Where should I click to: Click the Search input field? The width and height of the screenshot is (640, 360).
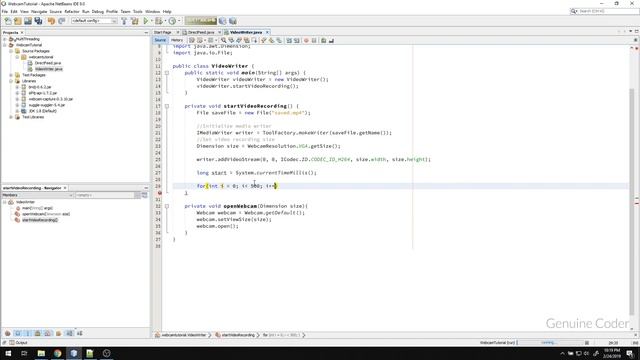608,11
